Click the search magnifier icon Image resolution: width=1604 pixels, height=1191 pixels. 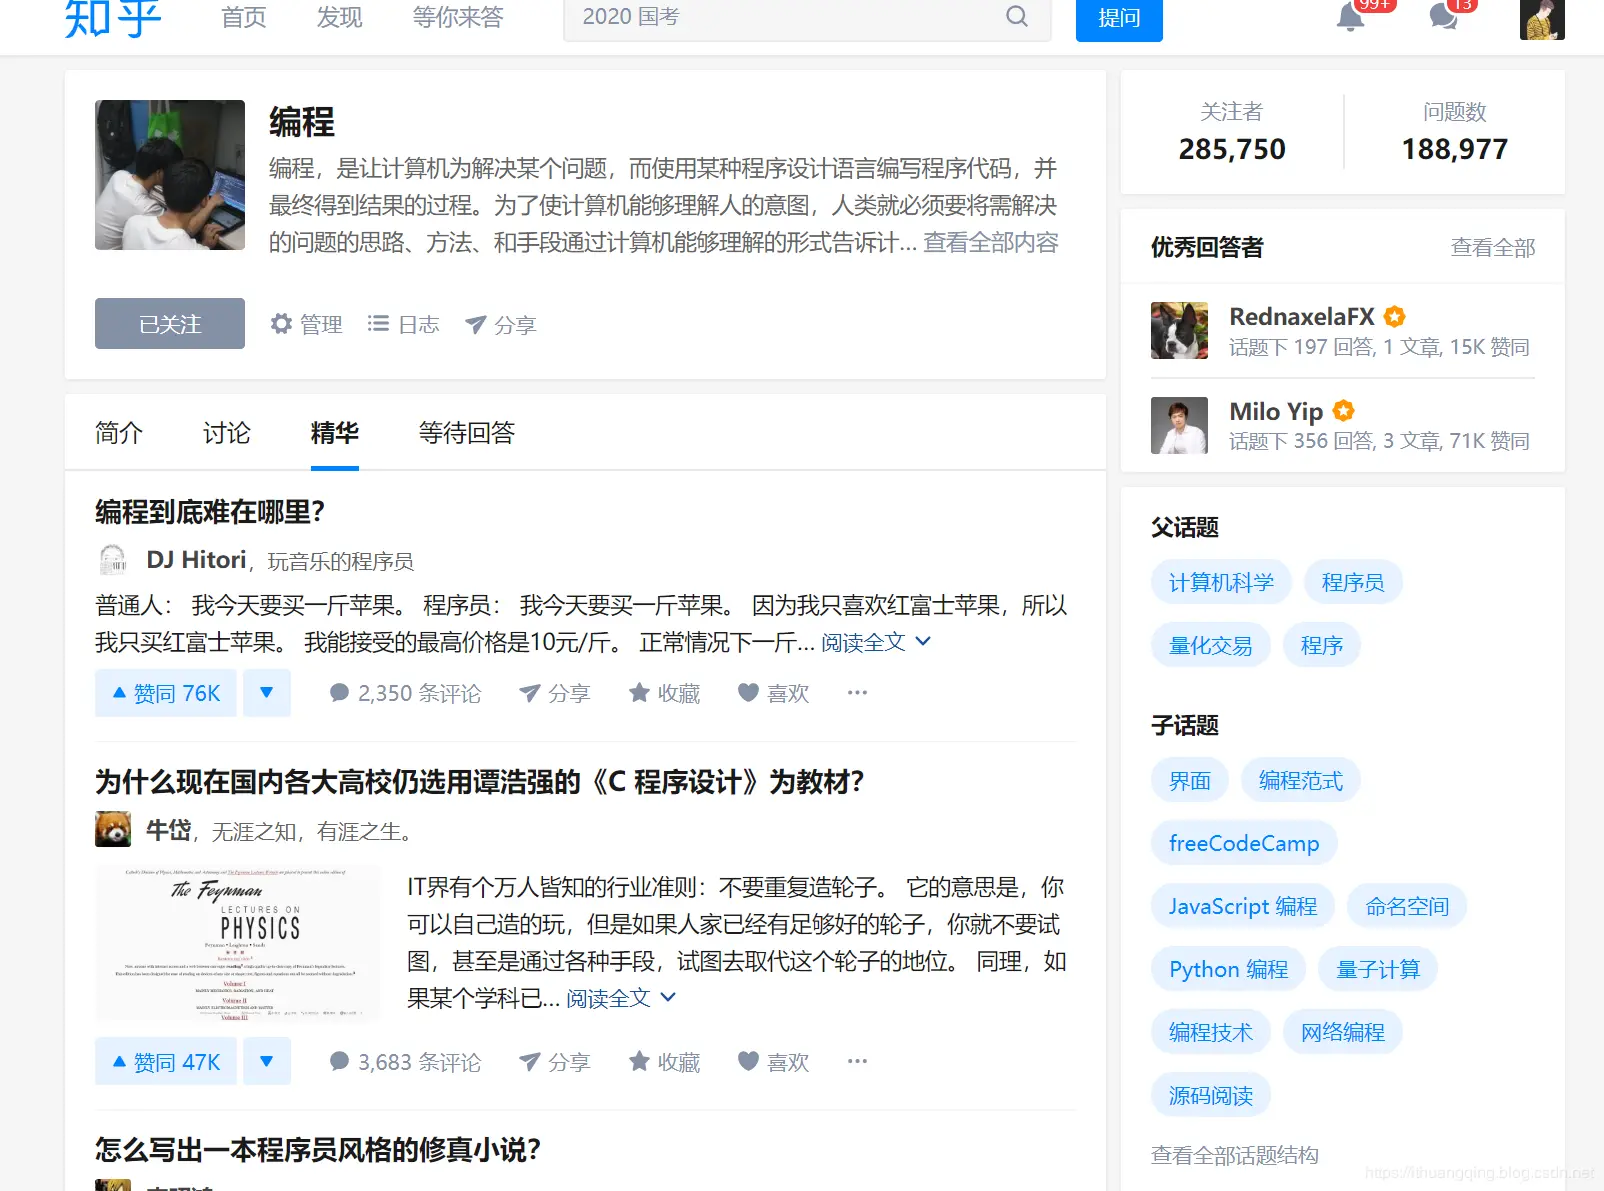coord(1016,17)
